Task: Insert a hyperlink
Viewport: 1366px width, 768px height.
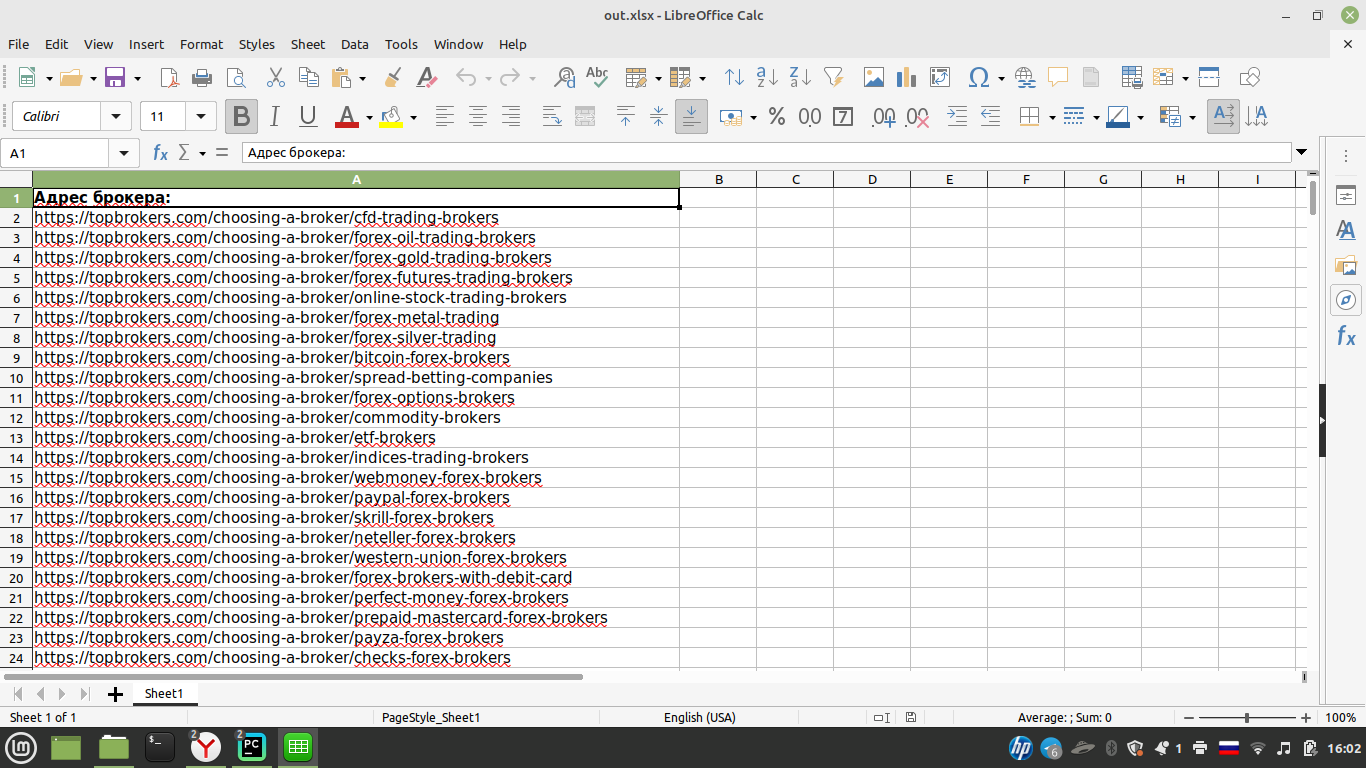Action: [x=1025, y=77]
